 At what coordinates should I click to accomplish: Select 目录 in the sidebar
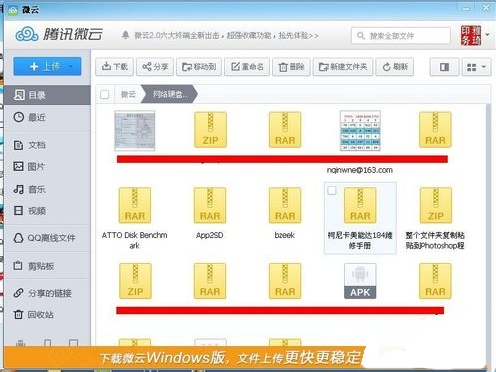tap(47, 95)
